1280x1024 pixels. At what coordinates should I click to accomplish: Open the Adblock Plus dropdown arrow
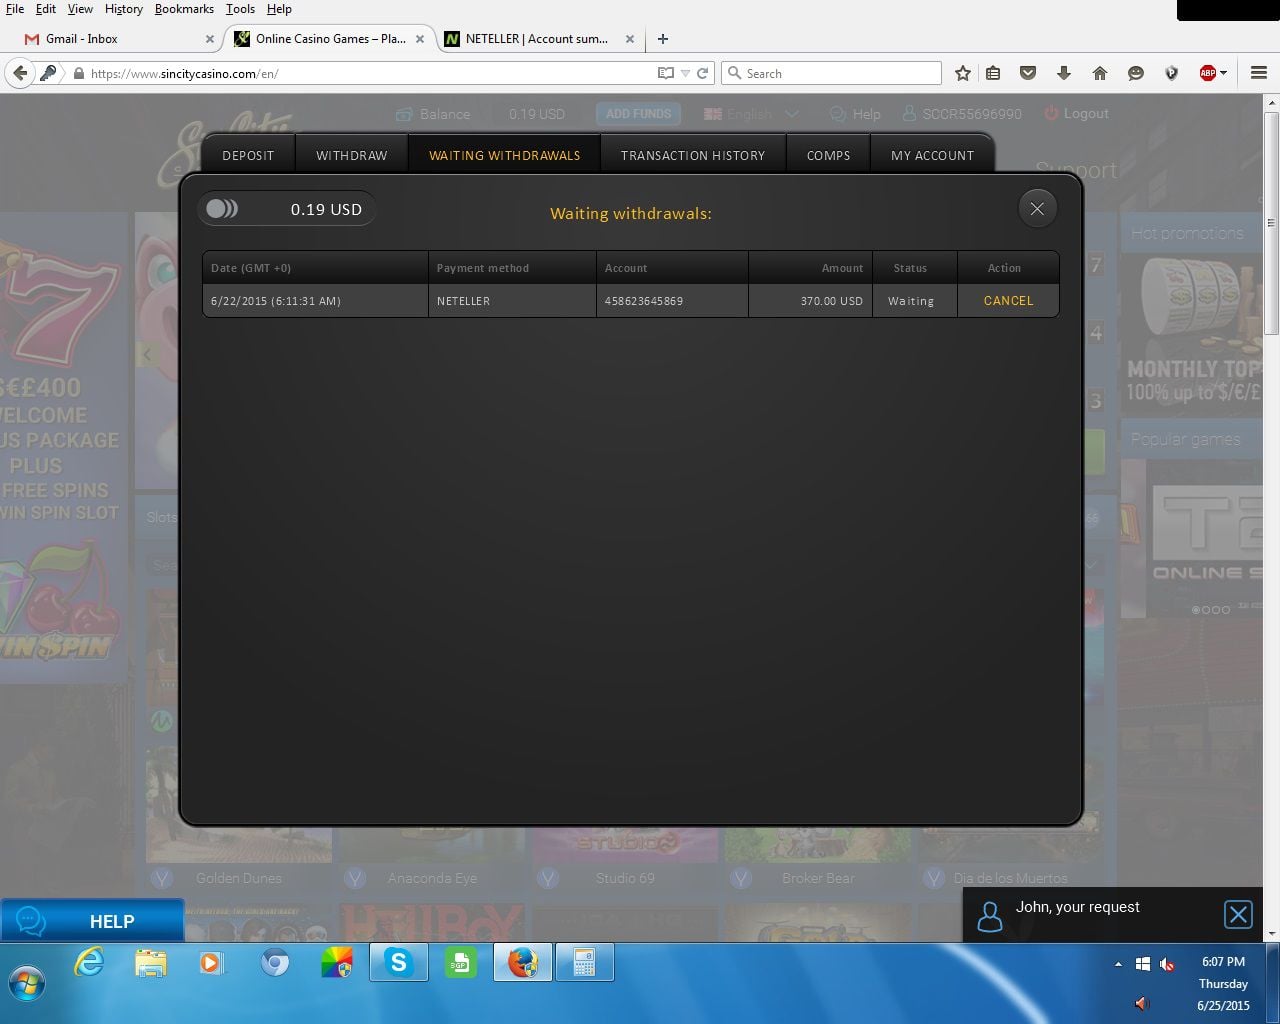click(x=1223, y=73)
